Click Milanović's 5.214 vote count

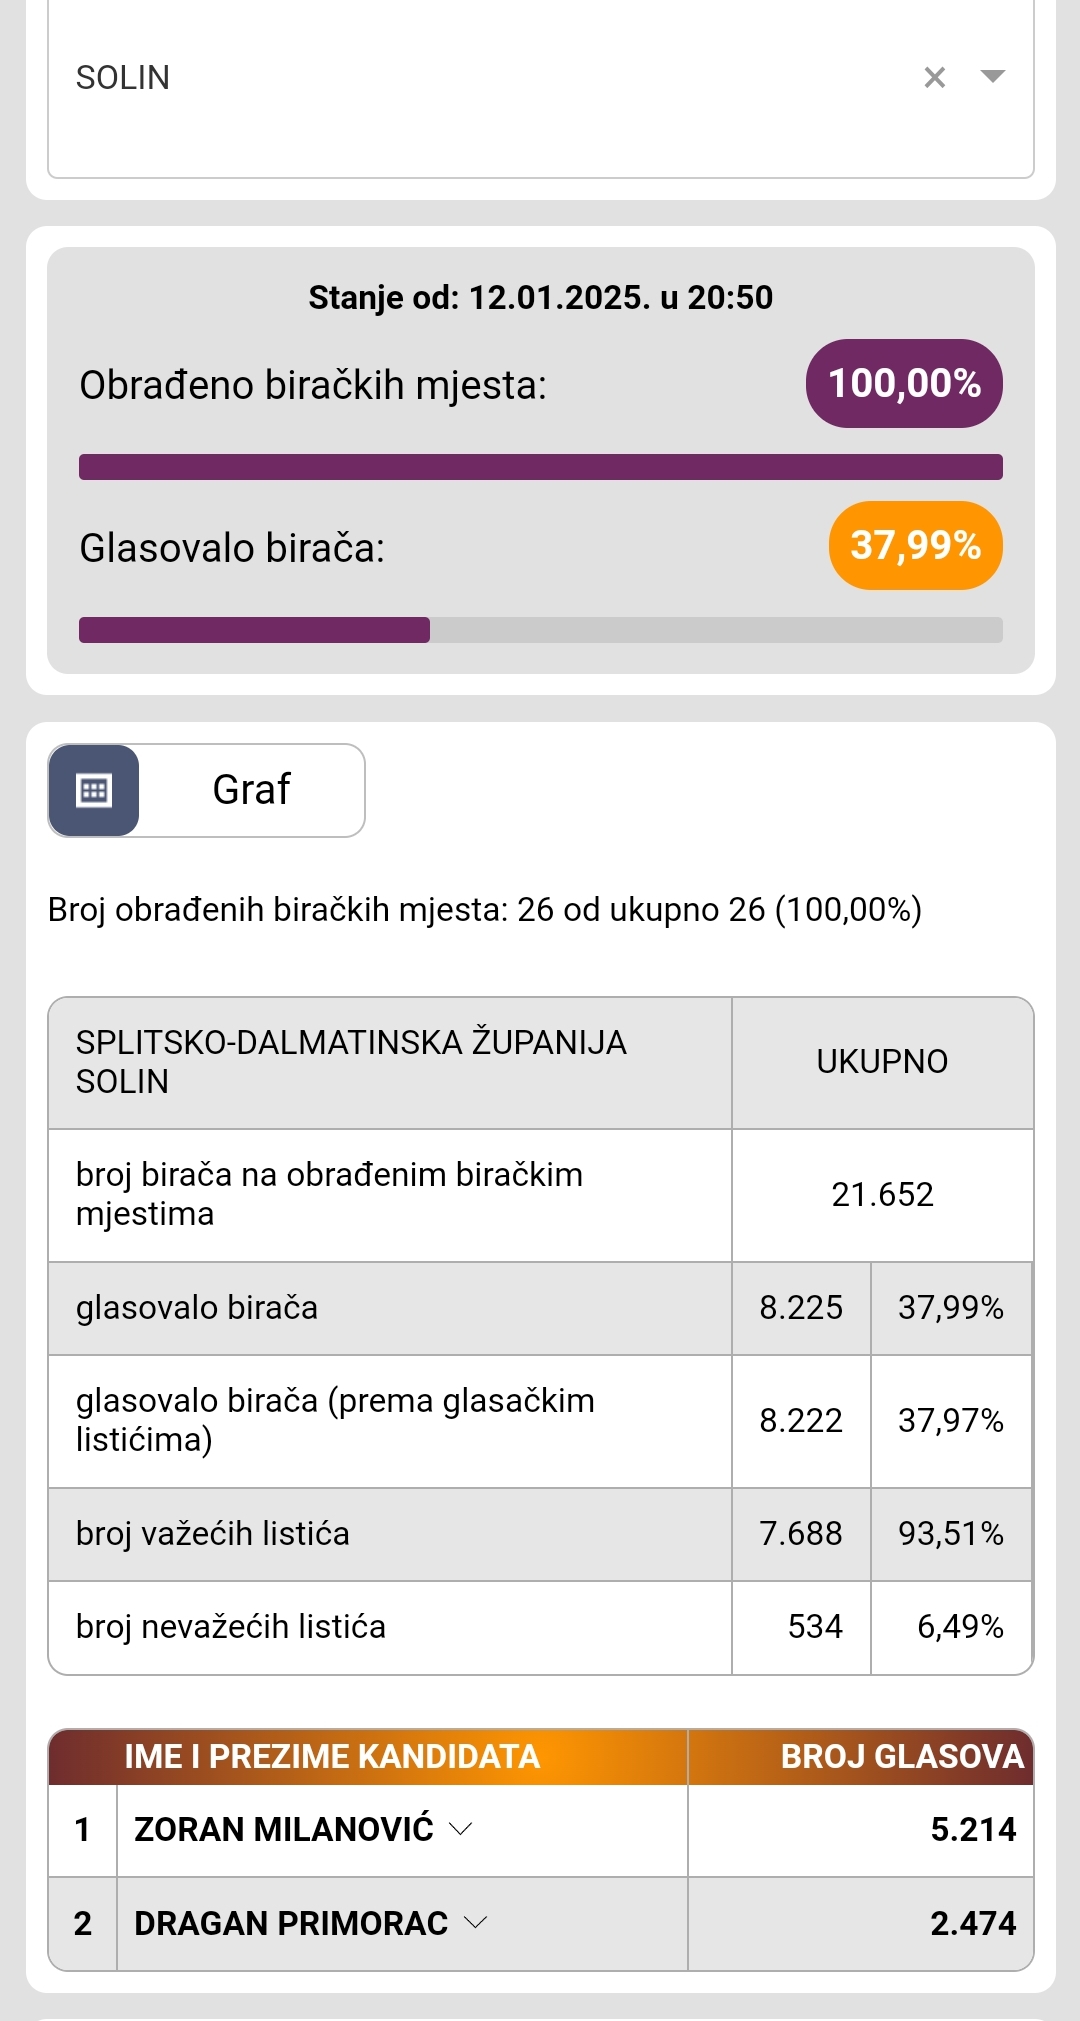pos(972,1829)
